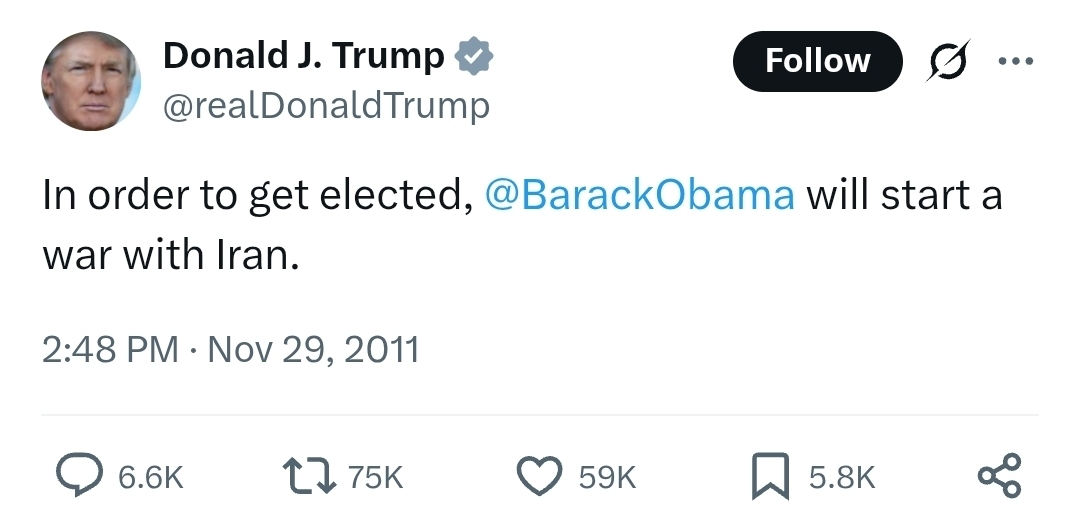Viewport: 1079px width, 520px height.
Task: Open the Donald J. Trump display name link
Action: [x=303, y=56]
